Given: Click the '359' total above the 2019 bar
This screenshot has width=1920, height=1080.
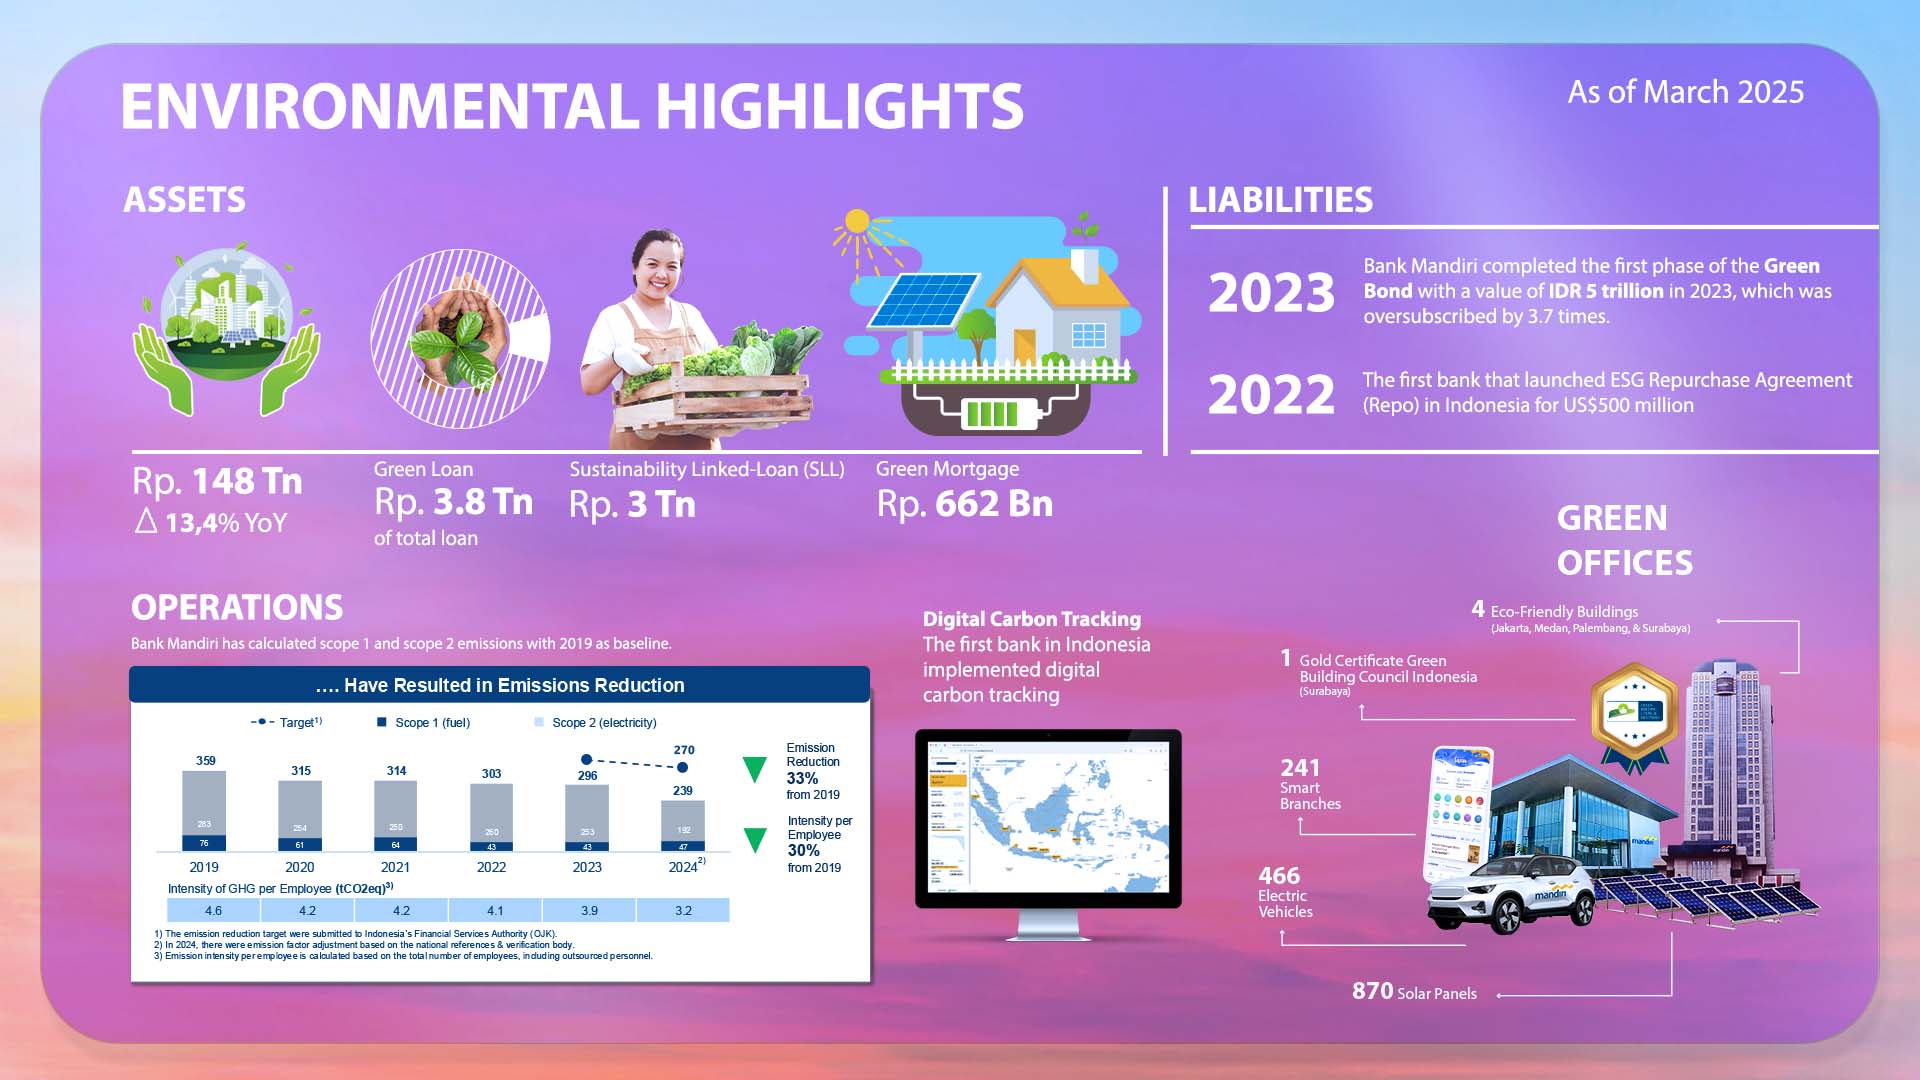Looking at the screenshot, I should 205,761.
